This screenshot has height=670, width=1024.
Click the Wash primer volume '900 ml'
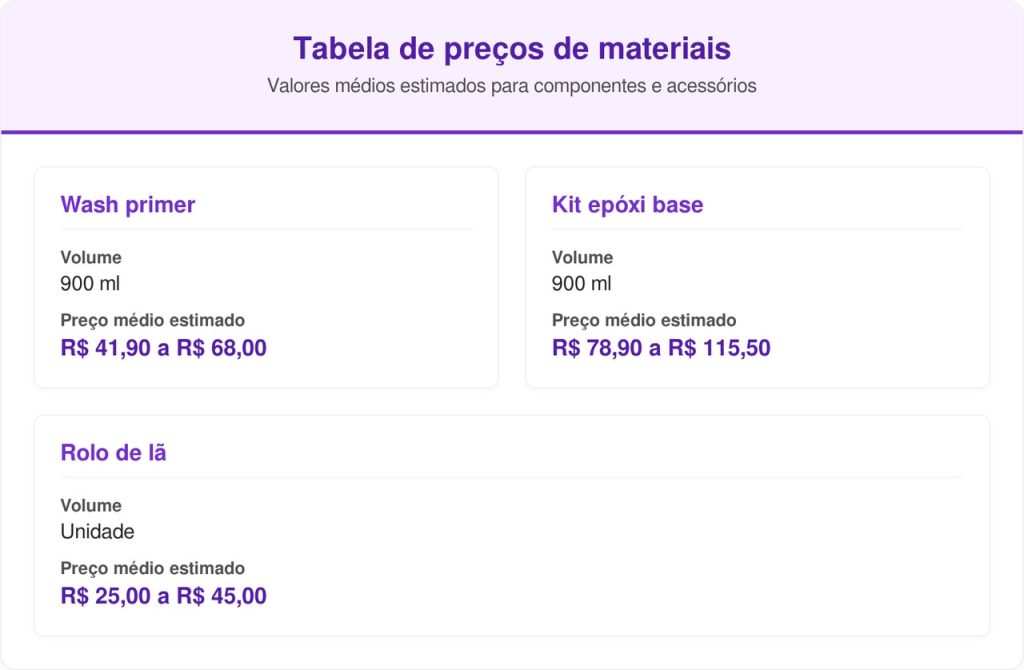(90, 284)
